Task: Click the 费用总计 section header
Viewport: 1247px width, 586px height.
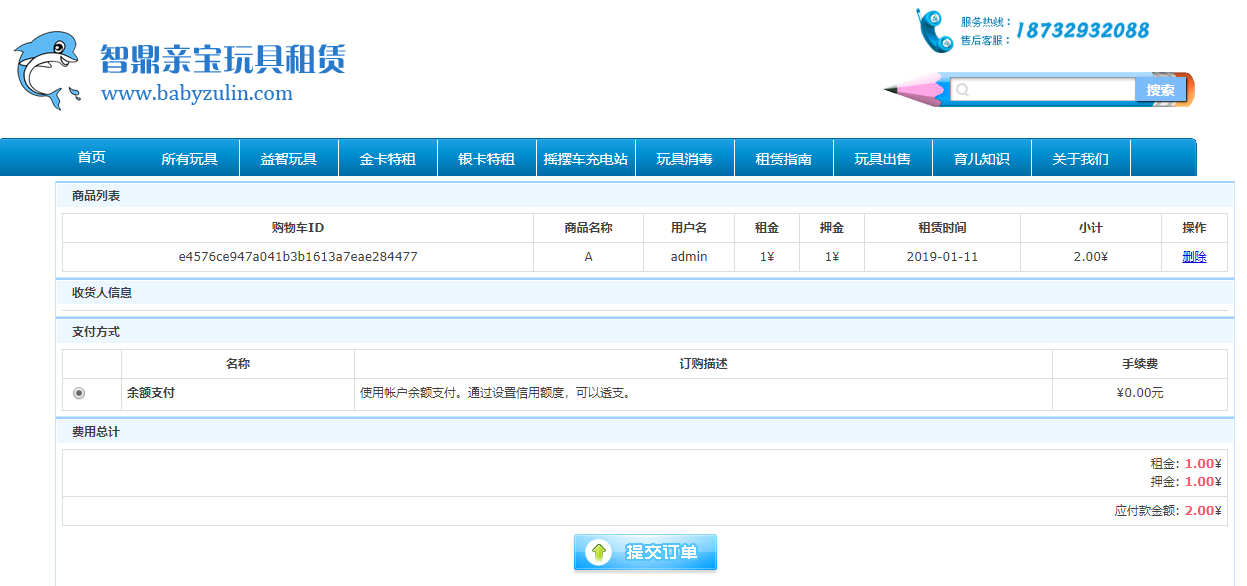Action: [96, 432]
